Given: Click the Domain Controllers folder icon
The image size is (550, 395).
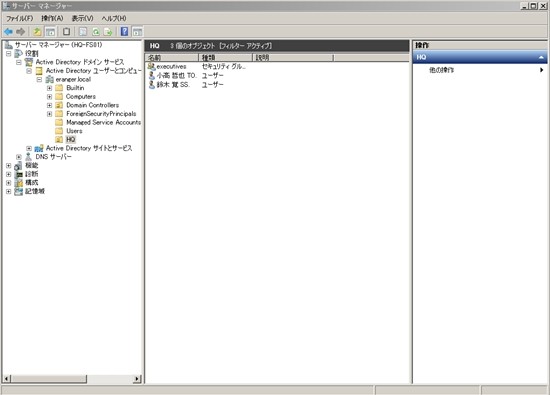Looking at the screenshot, I should coord(59,105).
